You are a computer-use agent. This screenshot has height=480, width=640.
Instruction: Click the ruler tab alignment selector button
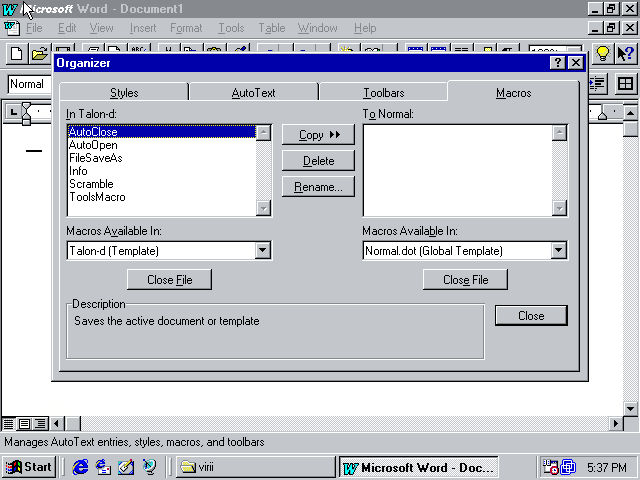(x=13, y=111)
